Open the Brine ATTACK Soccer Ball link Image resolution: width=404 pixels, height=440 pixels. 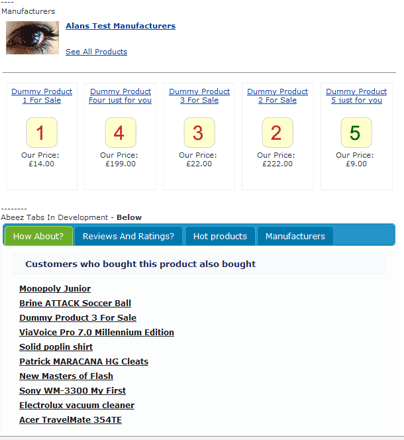point(75,303)
